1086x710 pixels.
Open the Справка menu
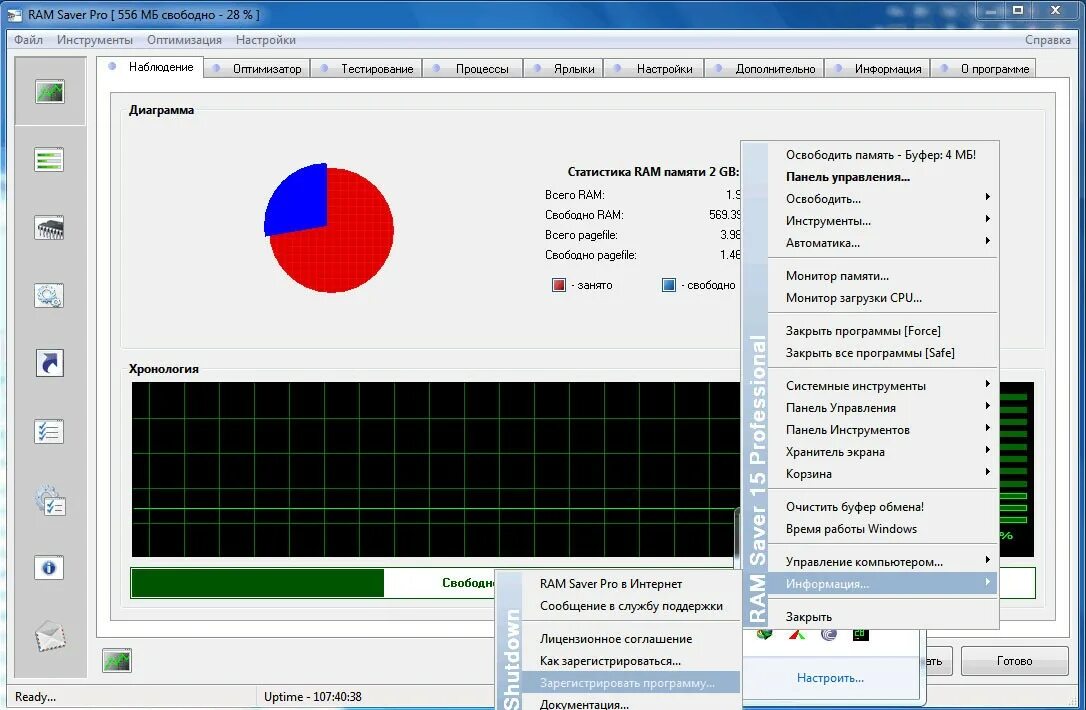(x=1047, y=39)
